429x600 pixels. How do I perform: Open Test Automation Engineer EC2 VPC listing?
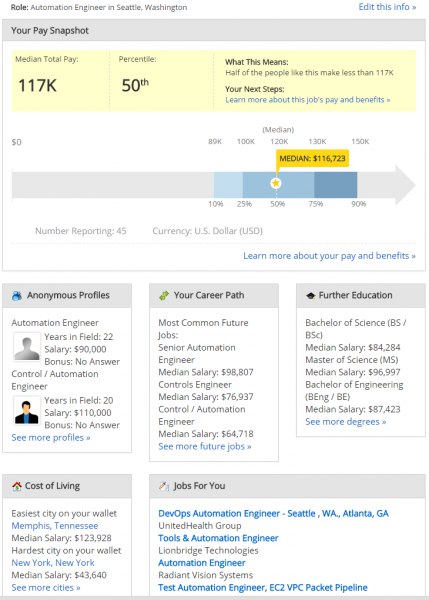(263, 587)
